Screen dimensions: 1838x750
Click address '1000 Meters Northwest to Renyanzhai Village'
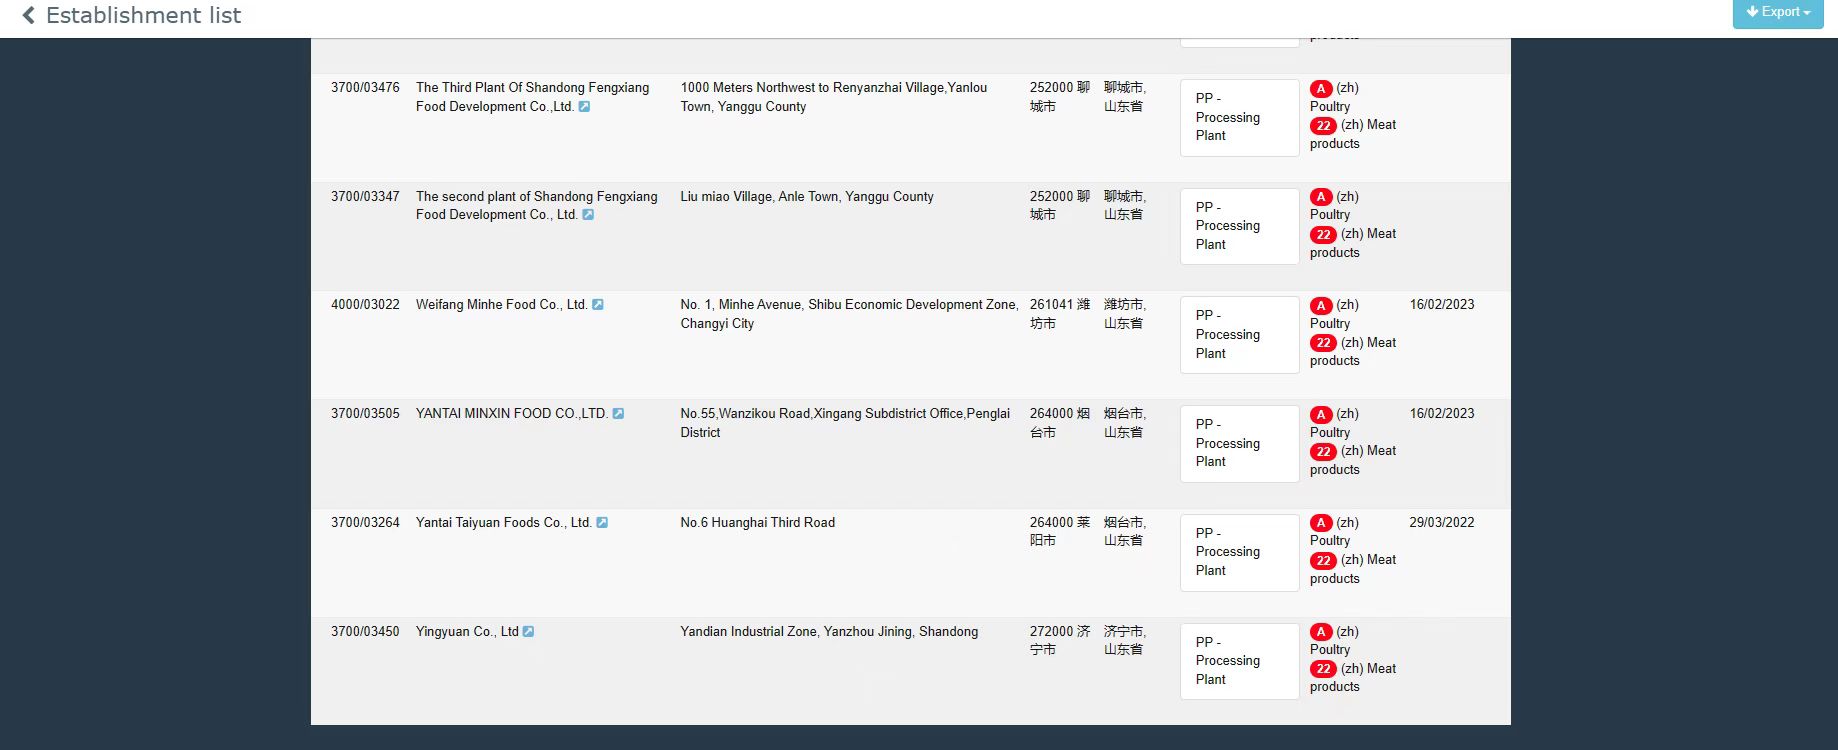(833, 97)
